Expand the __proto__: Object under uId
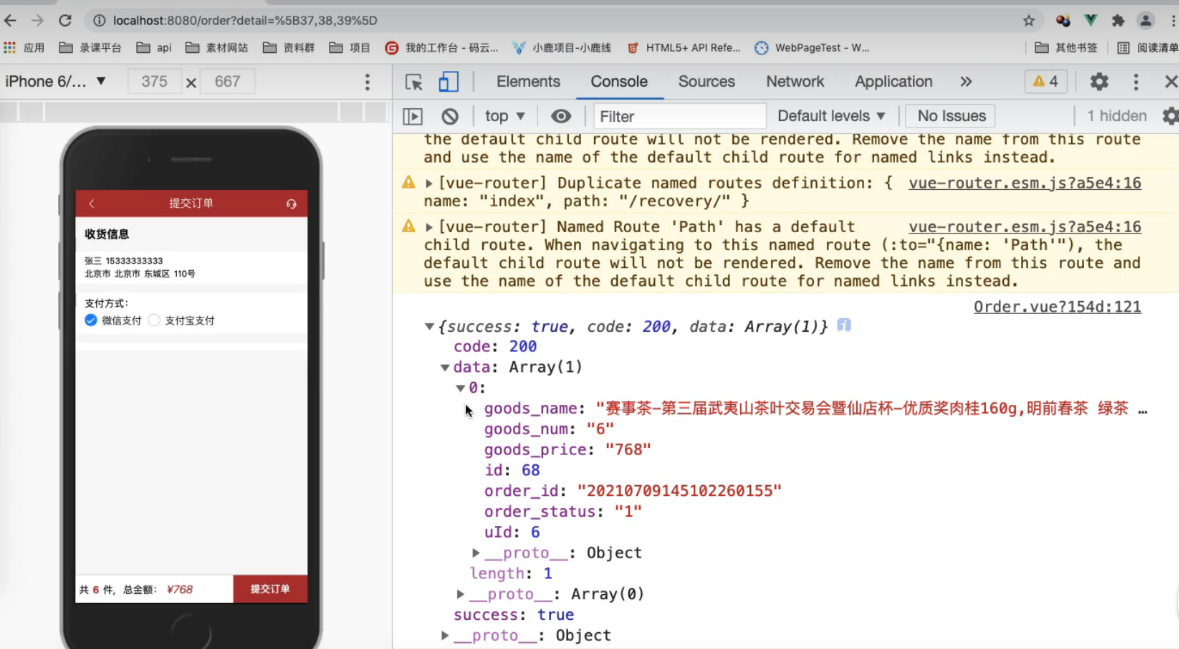Screen dimensions: 1179x649 [476, 553]
